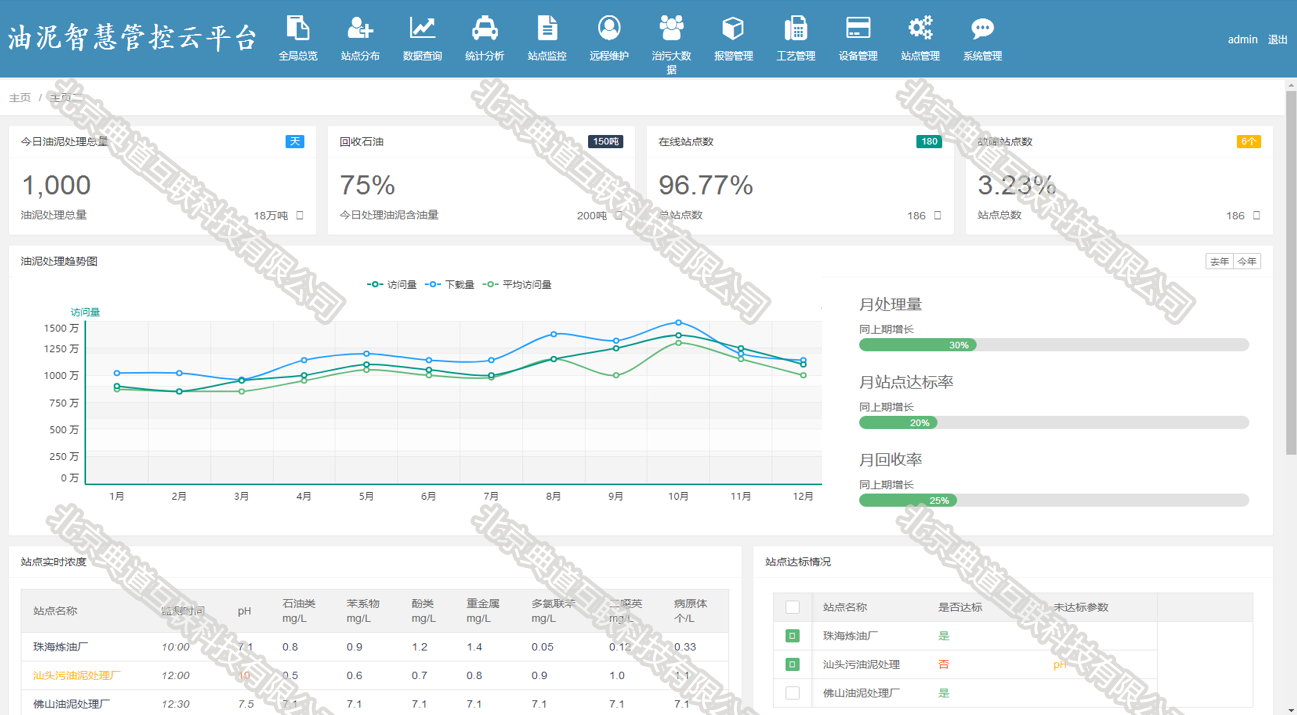Click the 病原体 个/L column header
The height and width of the screenshot is (715, 1297).
click(x=691, y=611)
